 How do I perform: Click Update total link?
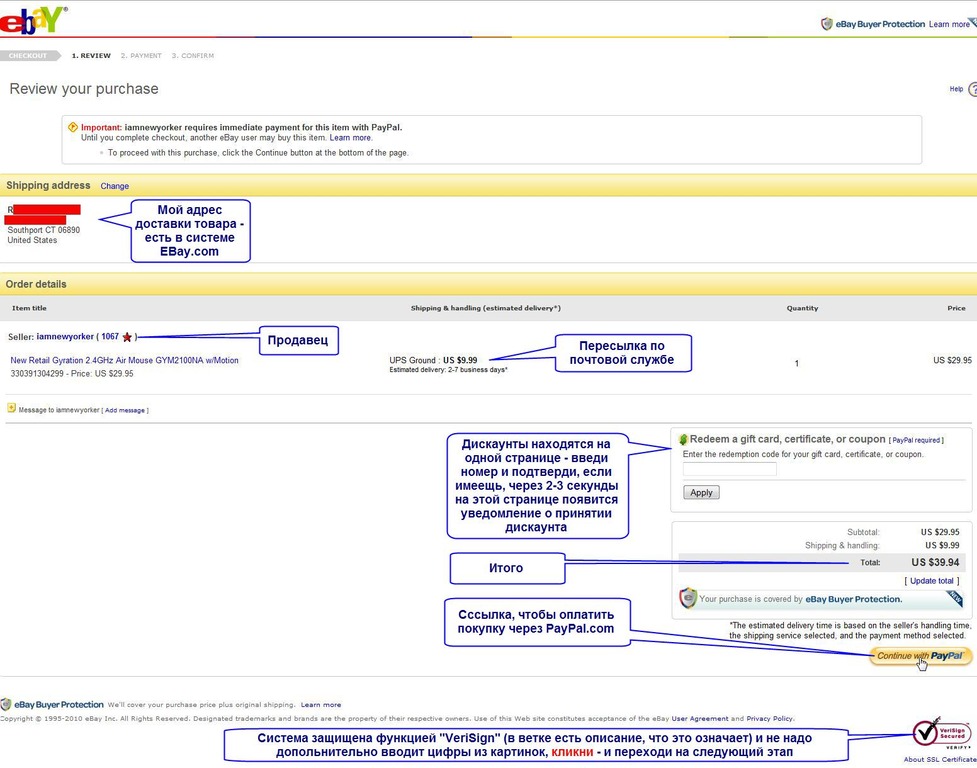pyautogui.click(x=932, y=581)
